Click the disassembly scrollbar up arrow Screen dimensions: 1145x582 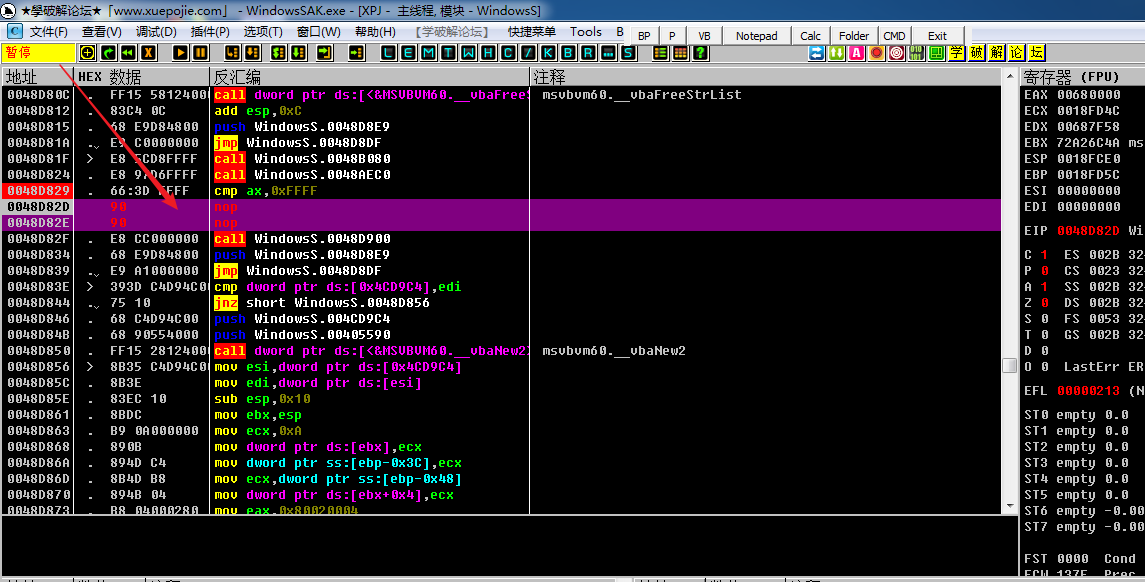point(1010,76)
